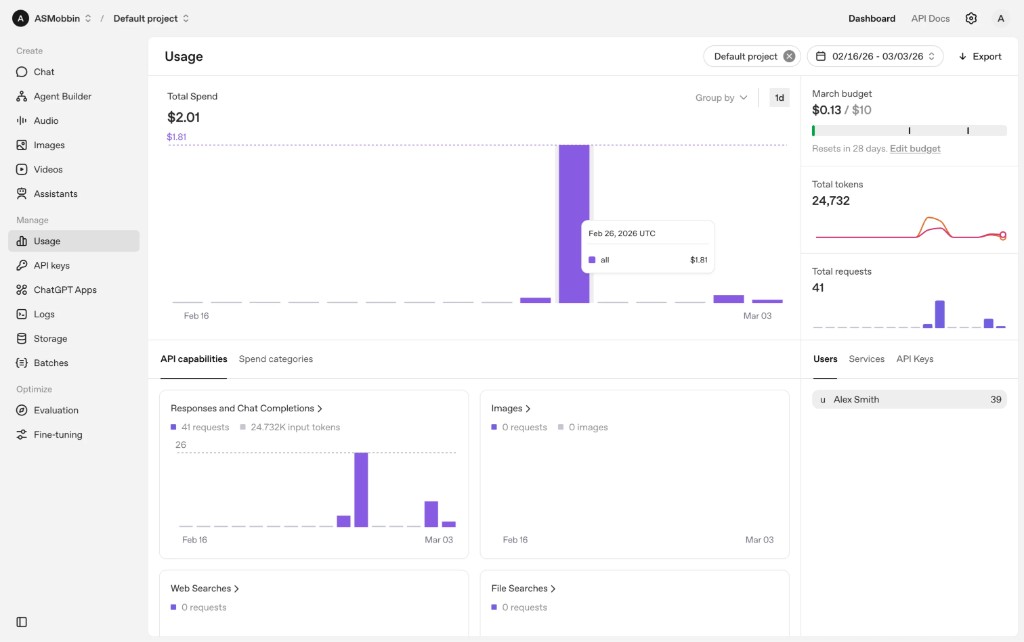Open the ASMobbin organization switcher

[63, 18]
